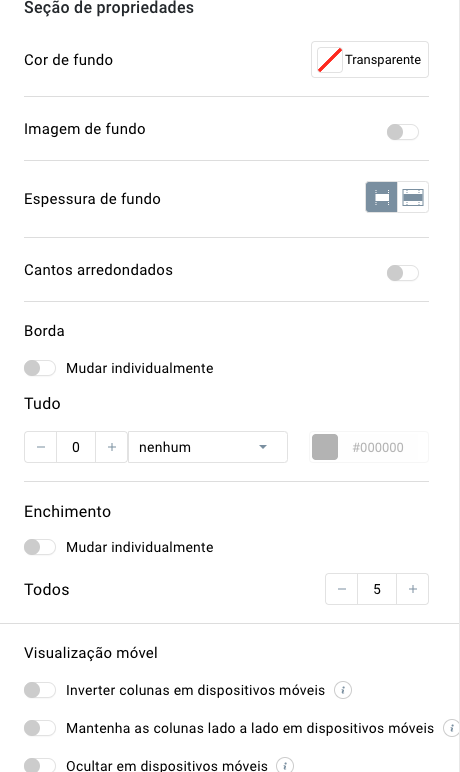Click the #000000 hex color field
Viewport: 460px width, 772px height.
[383, 447]
